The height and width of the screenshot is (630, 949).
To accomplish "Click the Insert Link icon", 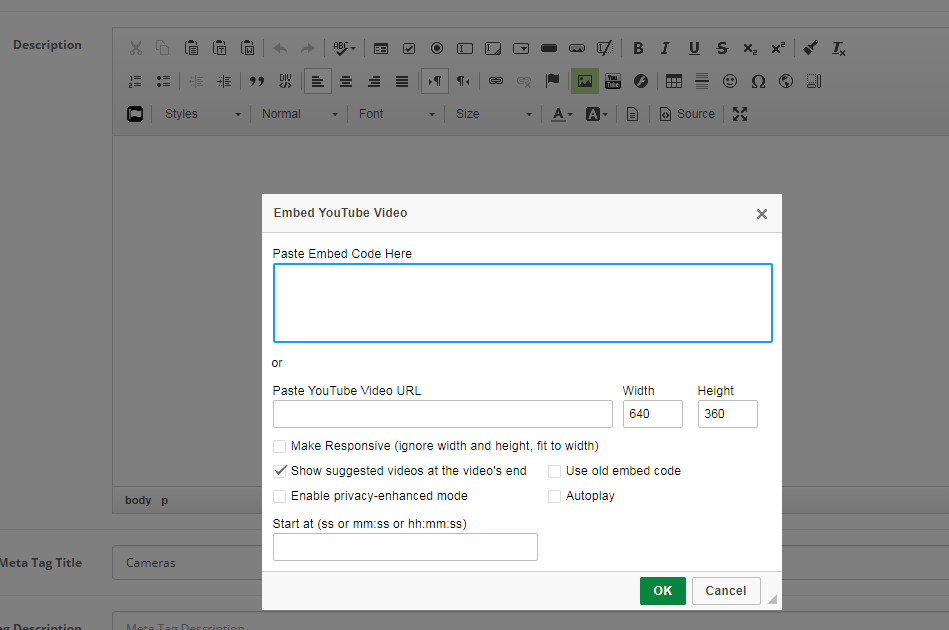I will click(496, 81).
